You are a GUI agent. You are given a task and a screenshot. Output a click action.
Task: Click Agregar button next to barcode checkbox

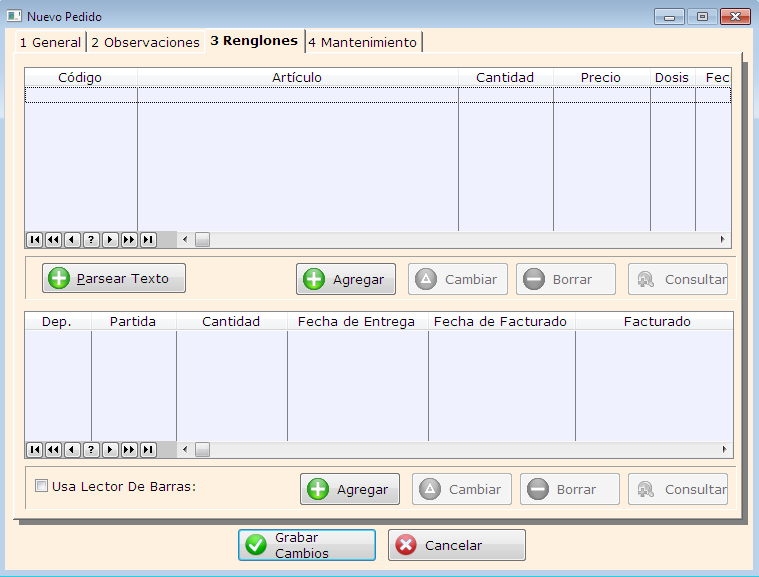pyautogui.click(x=350, y=489)
